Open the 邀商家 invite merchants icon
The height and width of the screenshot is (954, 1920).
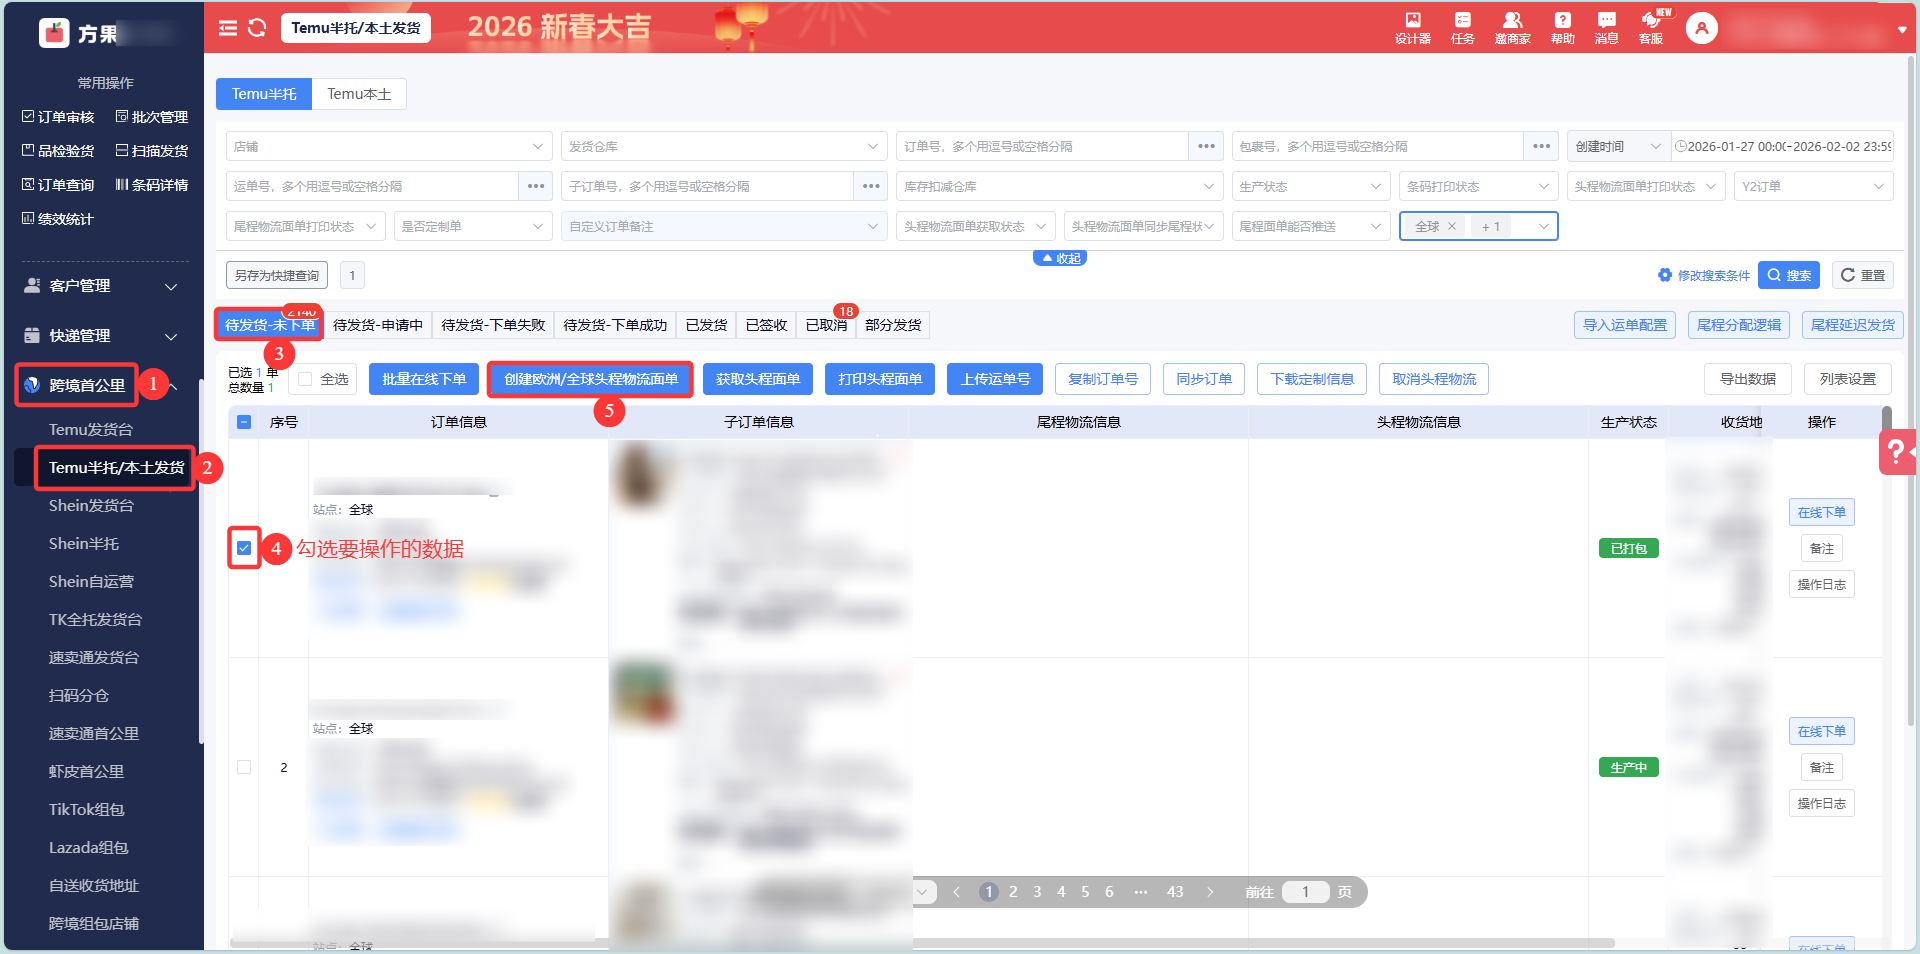pyautogui.click(x=1512, y=28)
